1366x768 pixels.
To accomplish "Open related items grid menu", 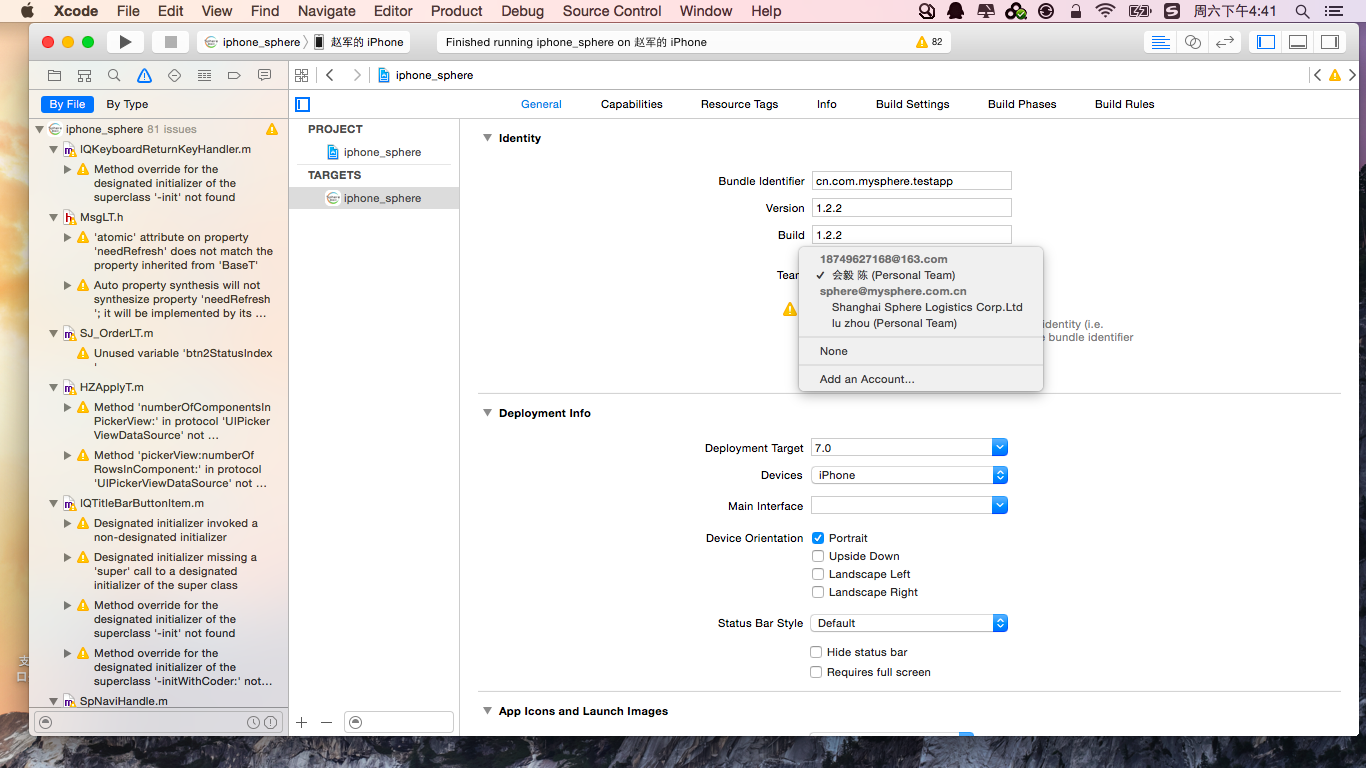I will (x=302, y=75).
